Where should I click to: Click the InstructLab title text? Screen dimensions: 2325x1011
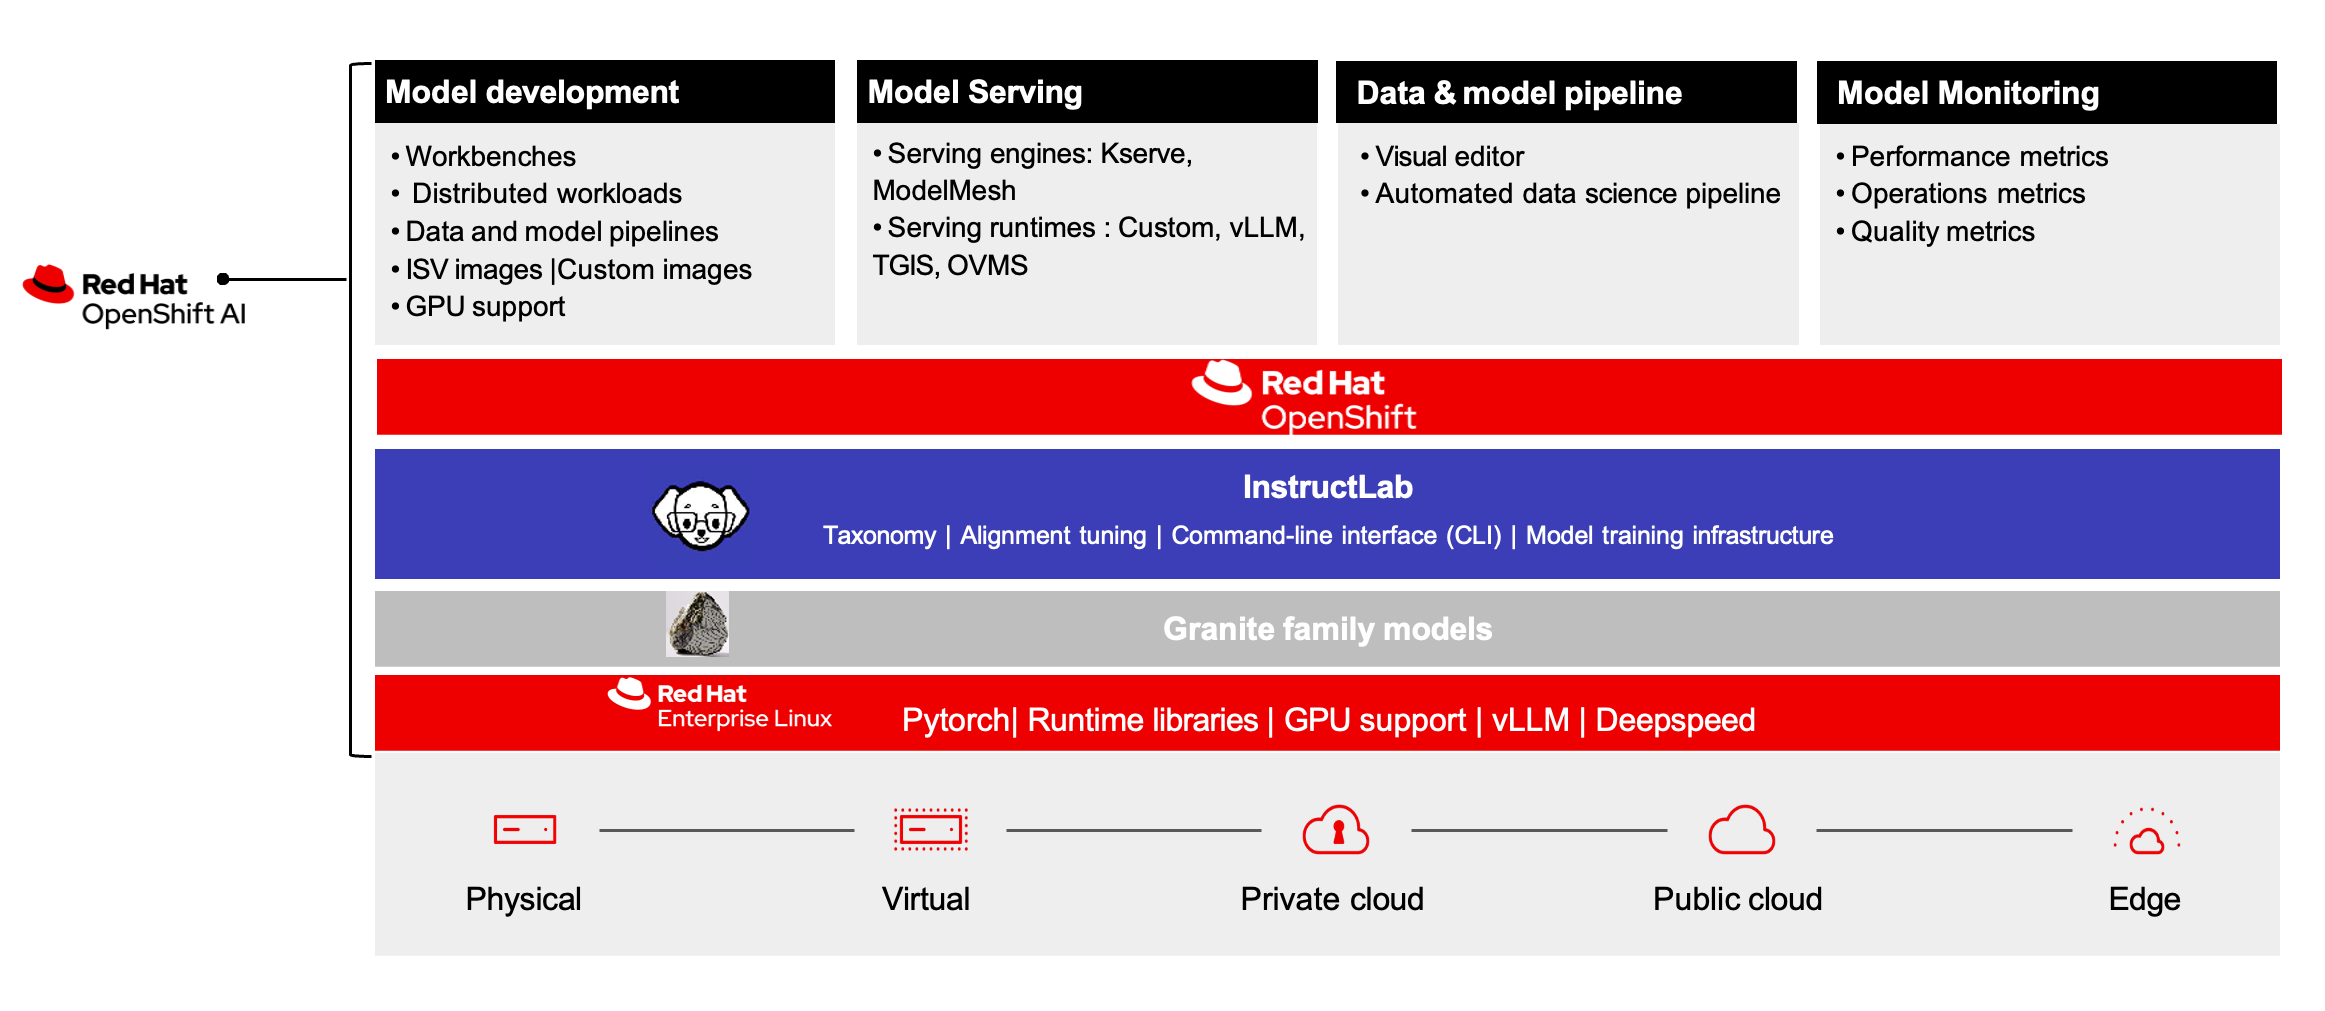[x=1327, y=487]
